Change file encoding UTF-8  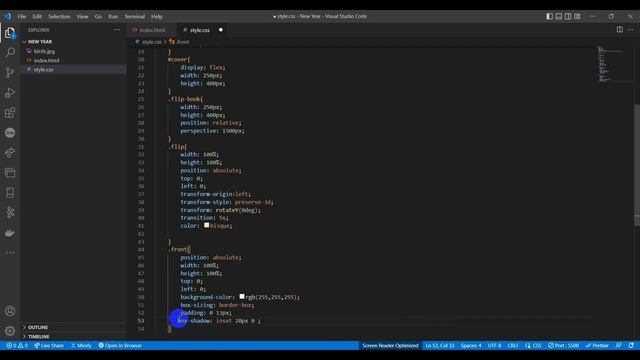pos(494,345)
